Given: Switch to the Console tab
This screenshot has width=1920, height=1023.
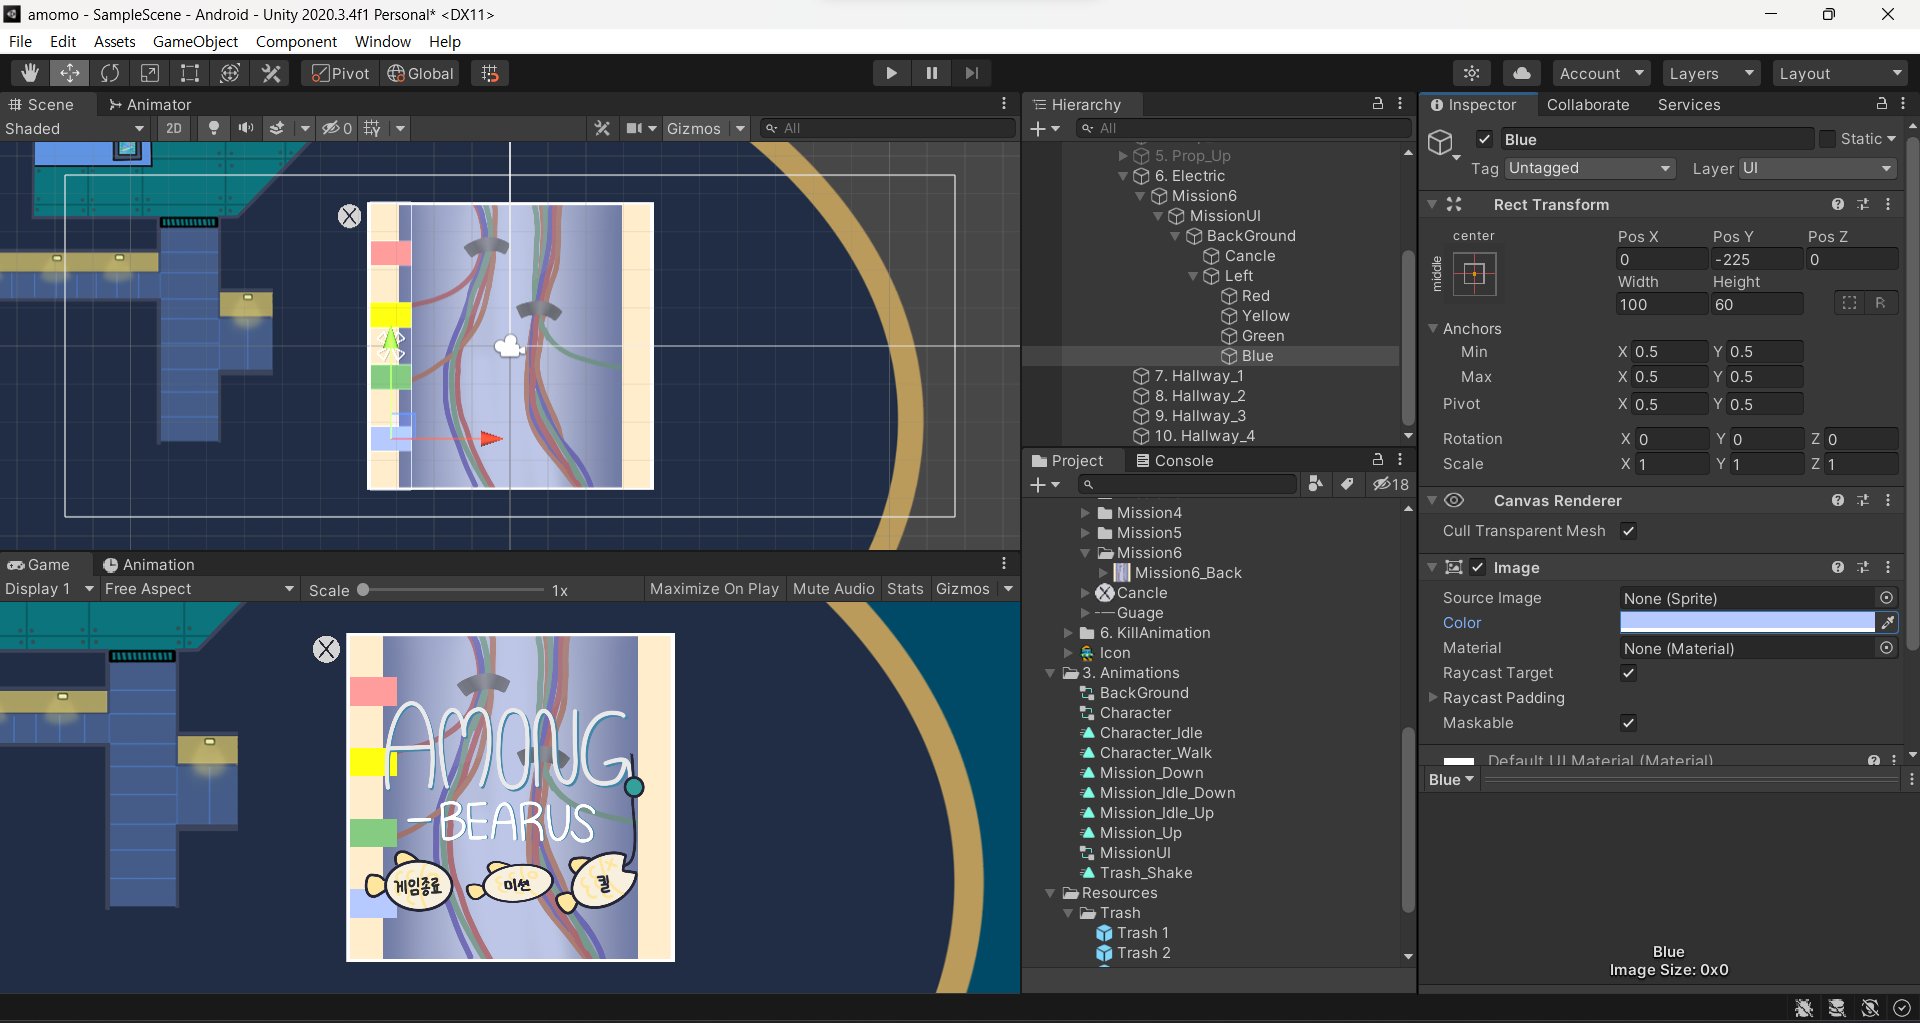Looking at the screenshot, I should 1174,460.
